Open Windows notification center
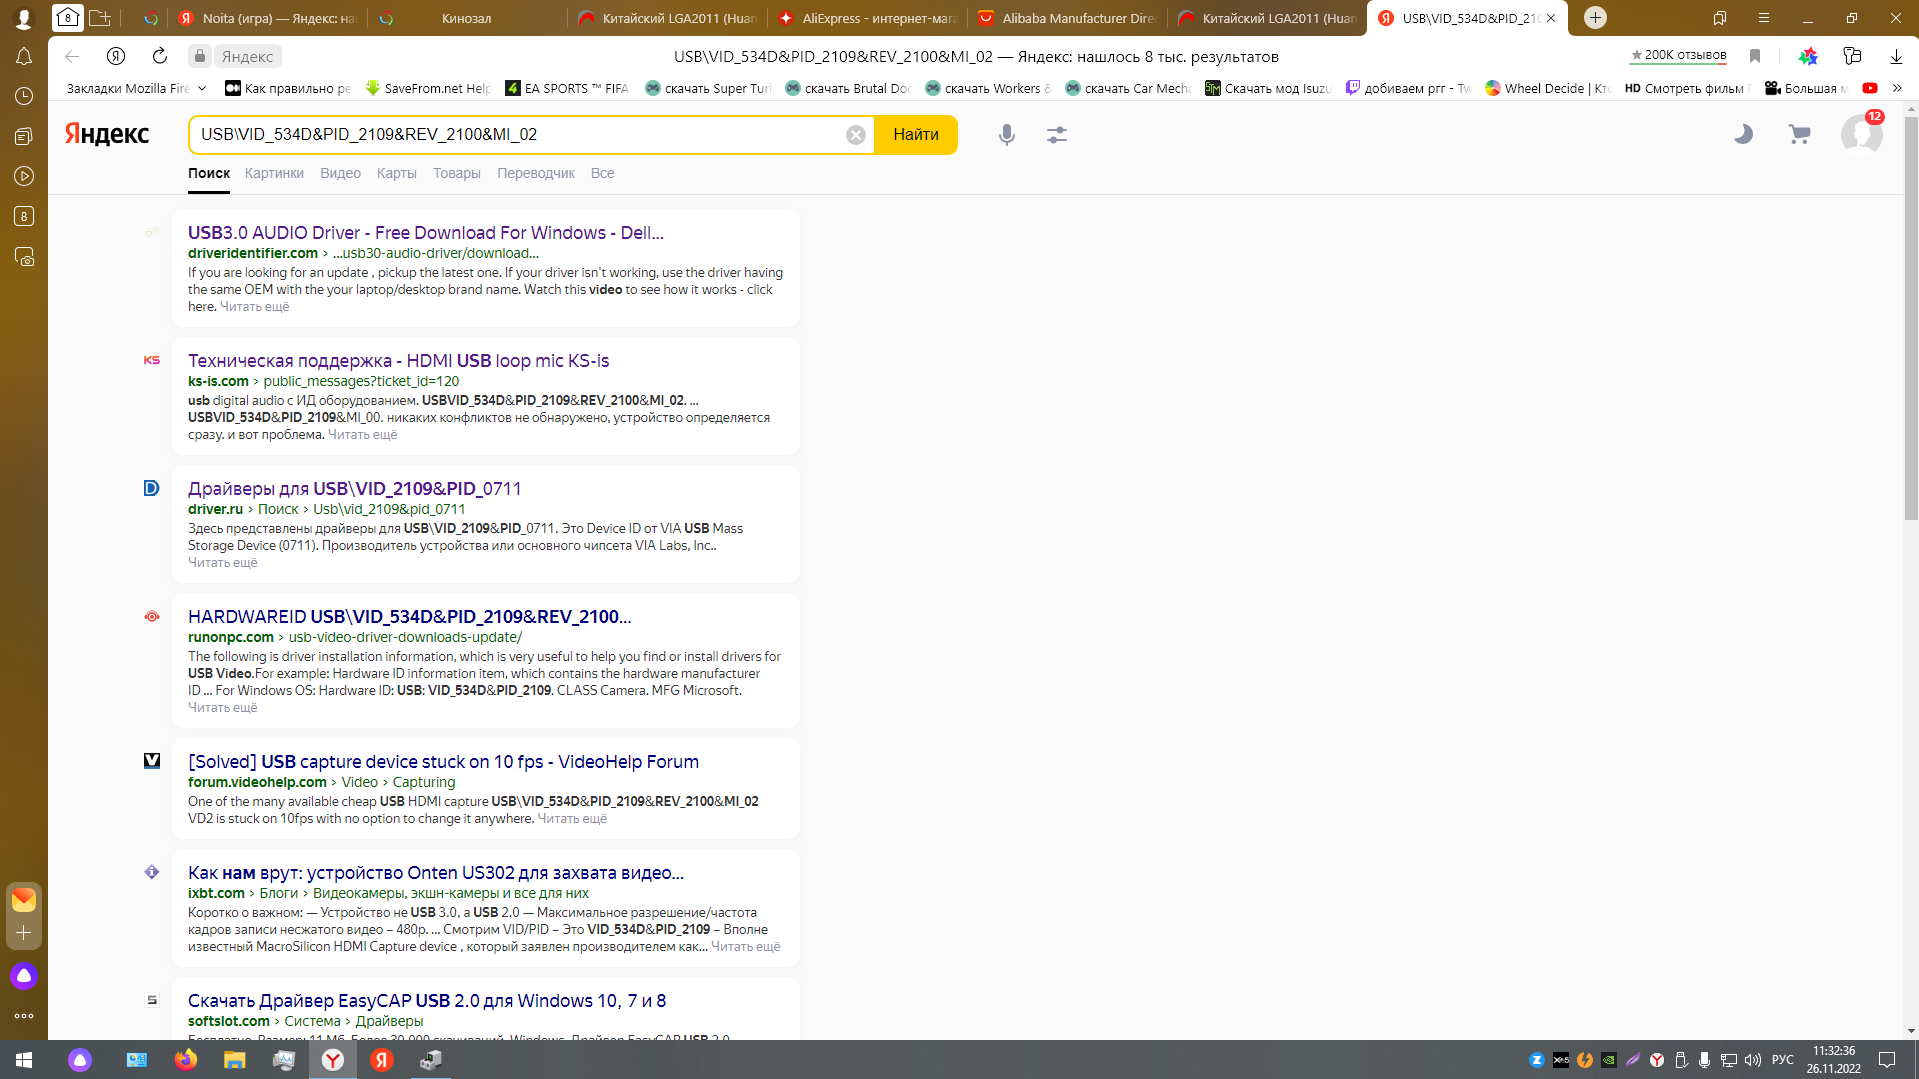 (1887, 1060)
